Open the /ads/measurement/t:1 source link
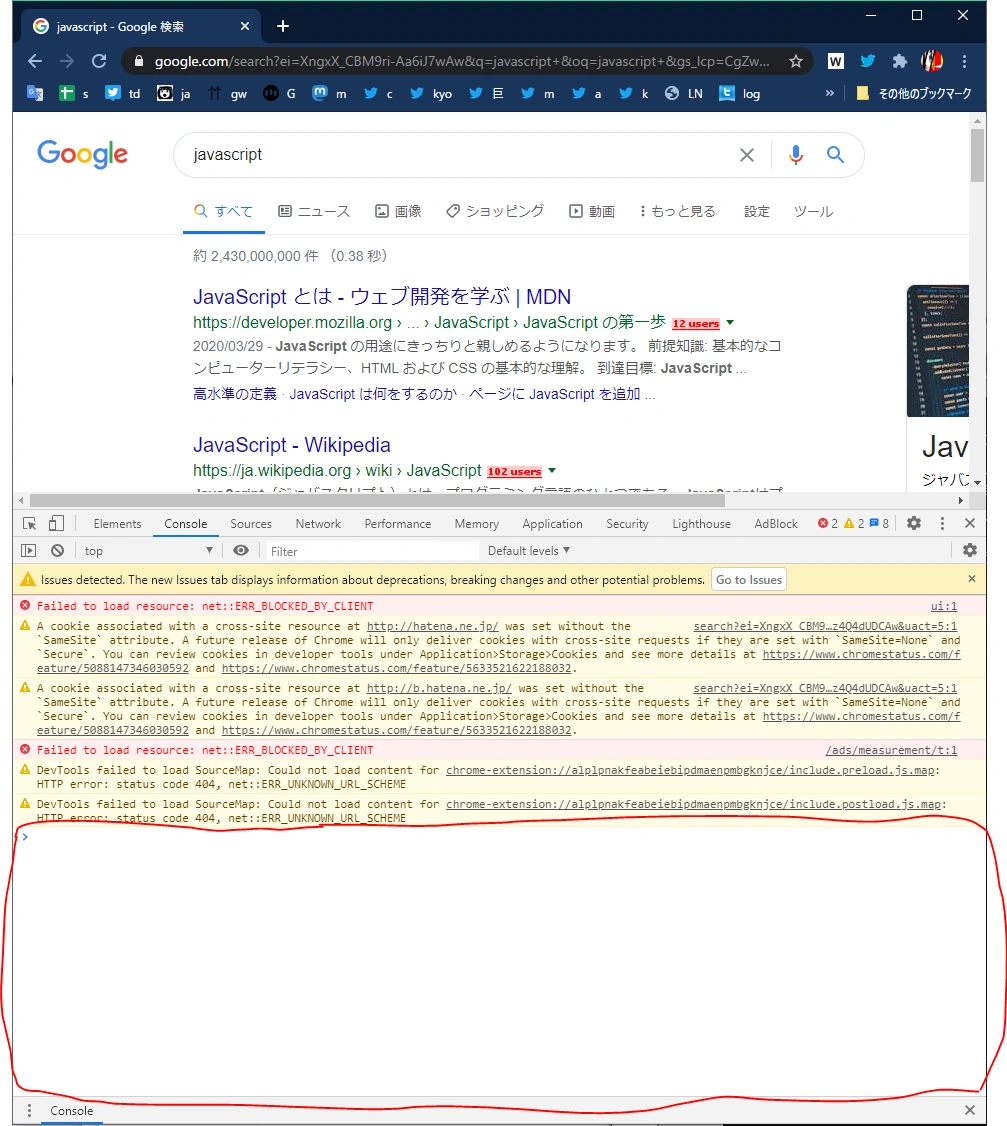The image size is (1007, 1126). coord(891,750)
